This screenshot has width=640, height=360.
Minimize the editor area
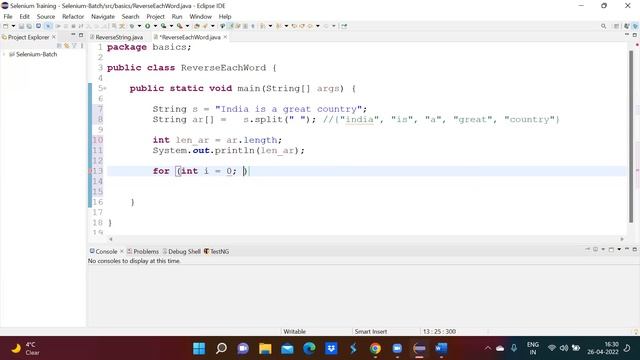(627, 34)
